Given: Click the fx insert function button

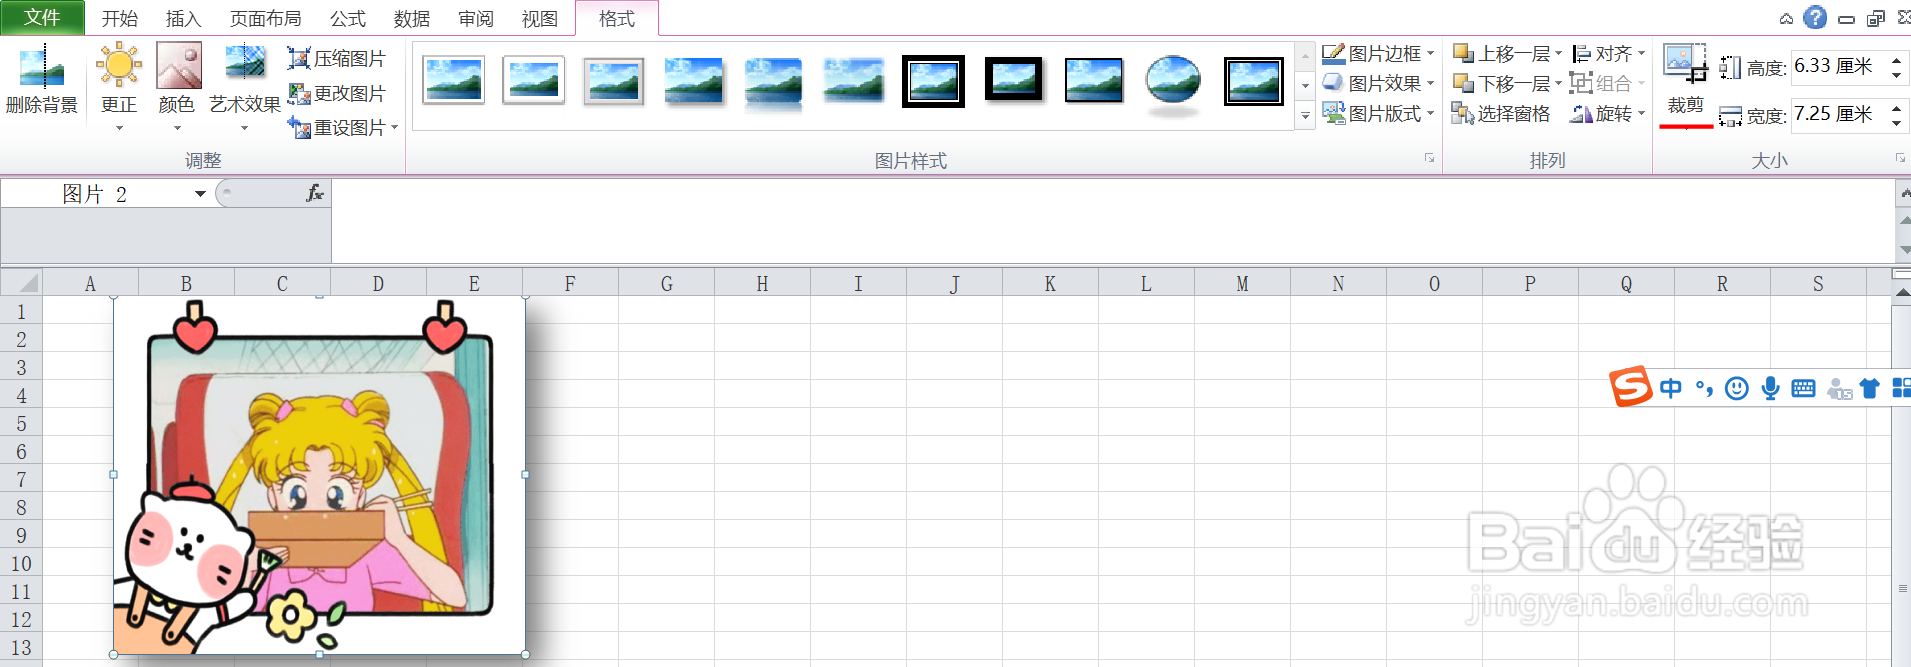Looking at the screenshot, I should point(314,193).
